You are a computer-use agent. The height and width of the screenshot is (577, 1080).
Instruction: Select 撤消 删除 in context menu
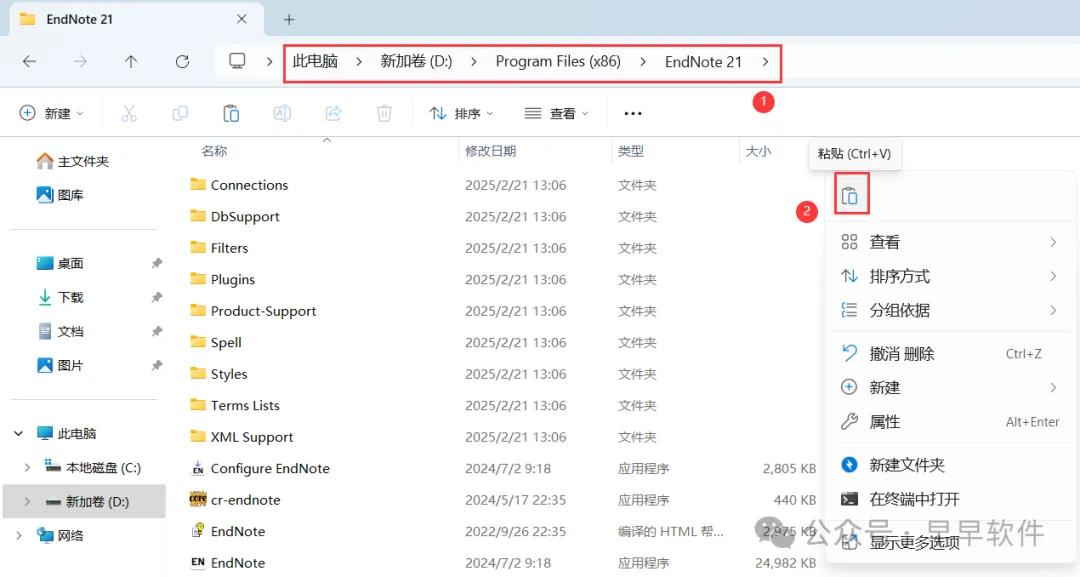[x=949, y=354]
